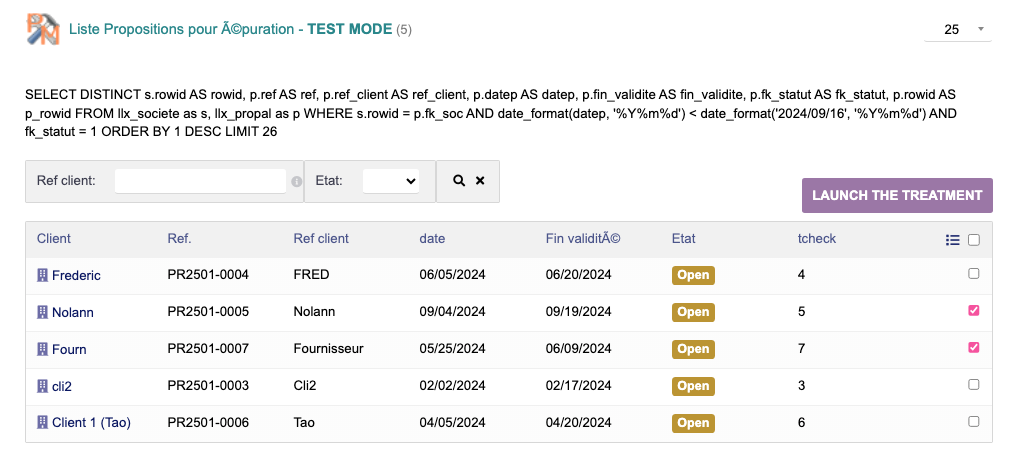1010x456 pixels.
Task: Click into the Ref client search field
Action: tap(200, 181)
